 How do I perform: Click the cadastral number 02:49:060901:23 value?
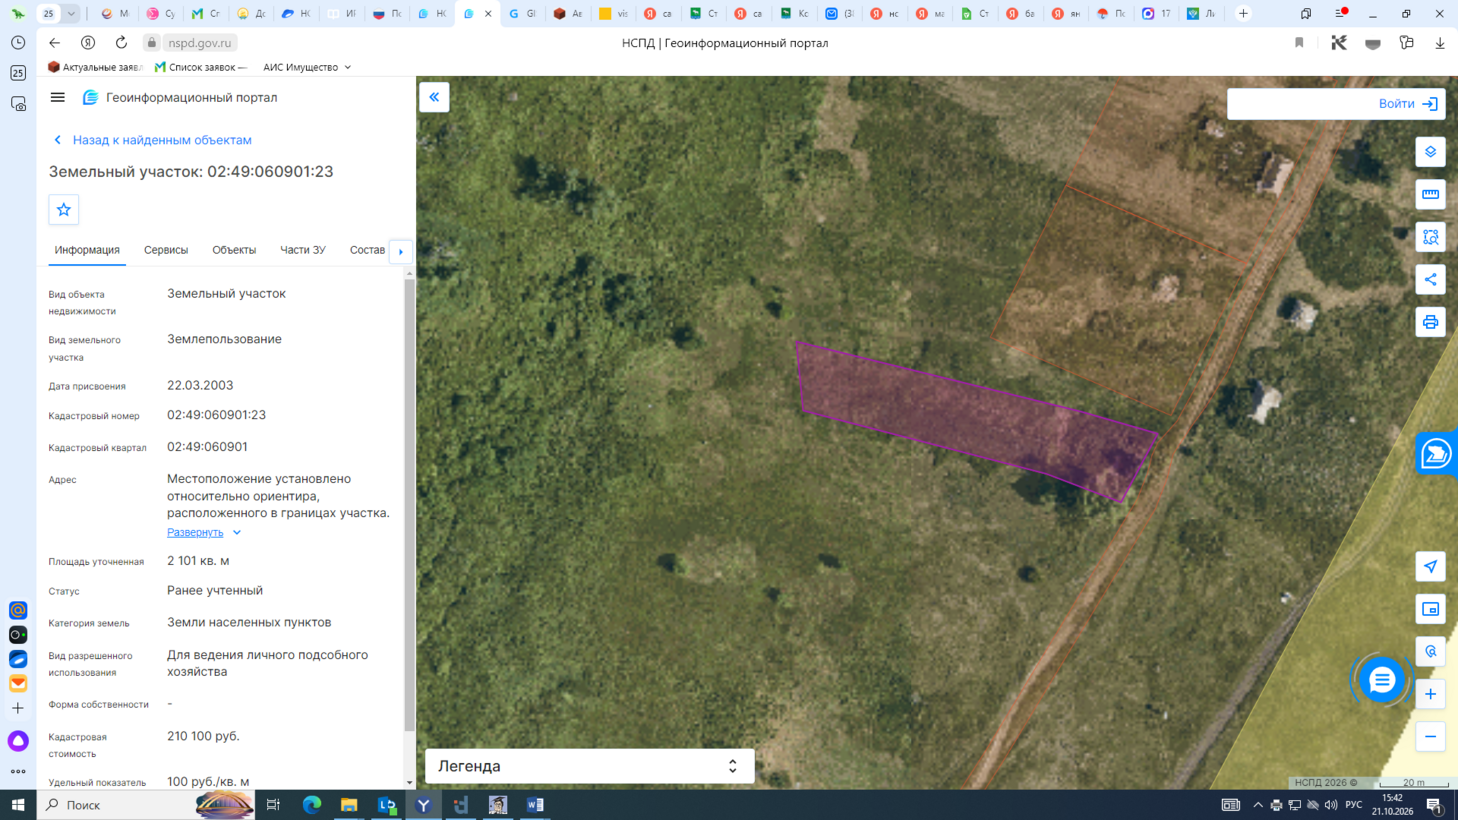click(216, 415)
